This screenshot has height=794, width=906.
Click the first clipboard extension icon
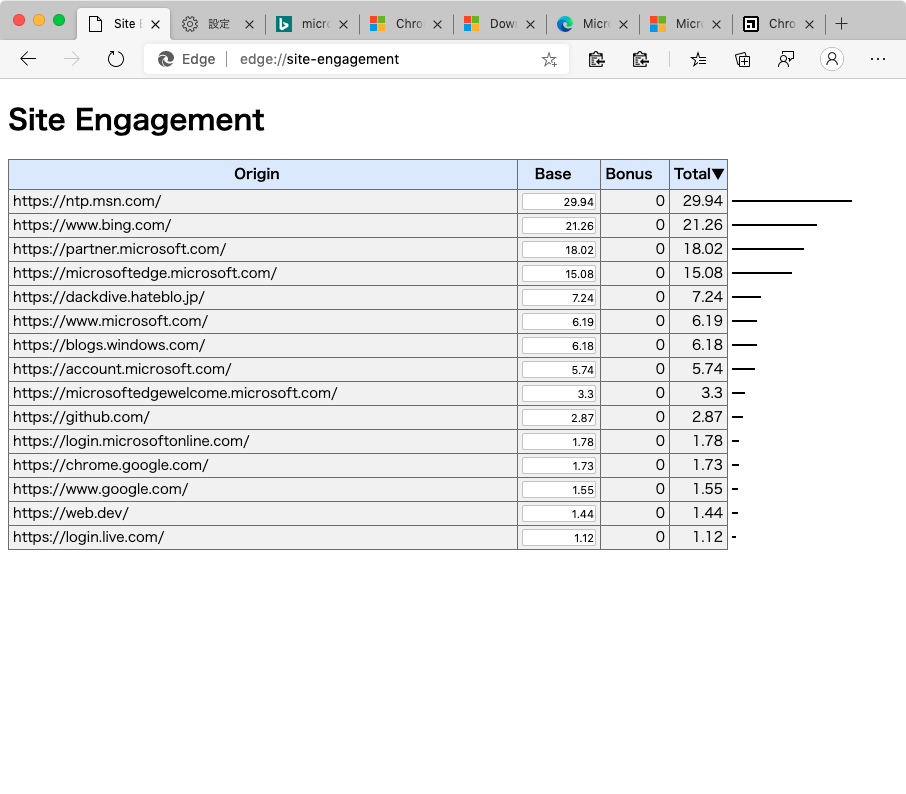(x=596, y=59)
